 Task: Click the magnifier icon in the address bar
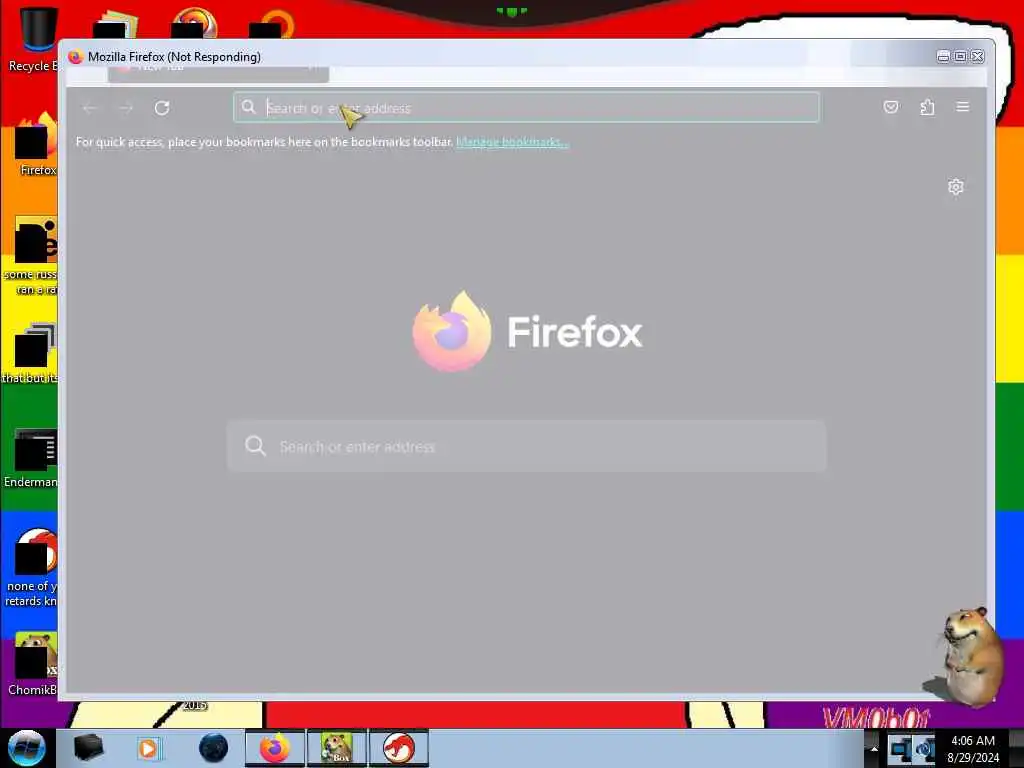pyautogui.click(x=248, y=107)
